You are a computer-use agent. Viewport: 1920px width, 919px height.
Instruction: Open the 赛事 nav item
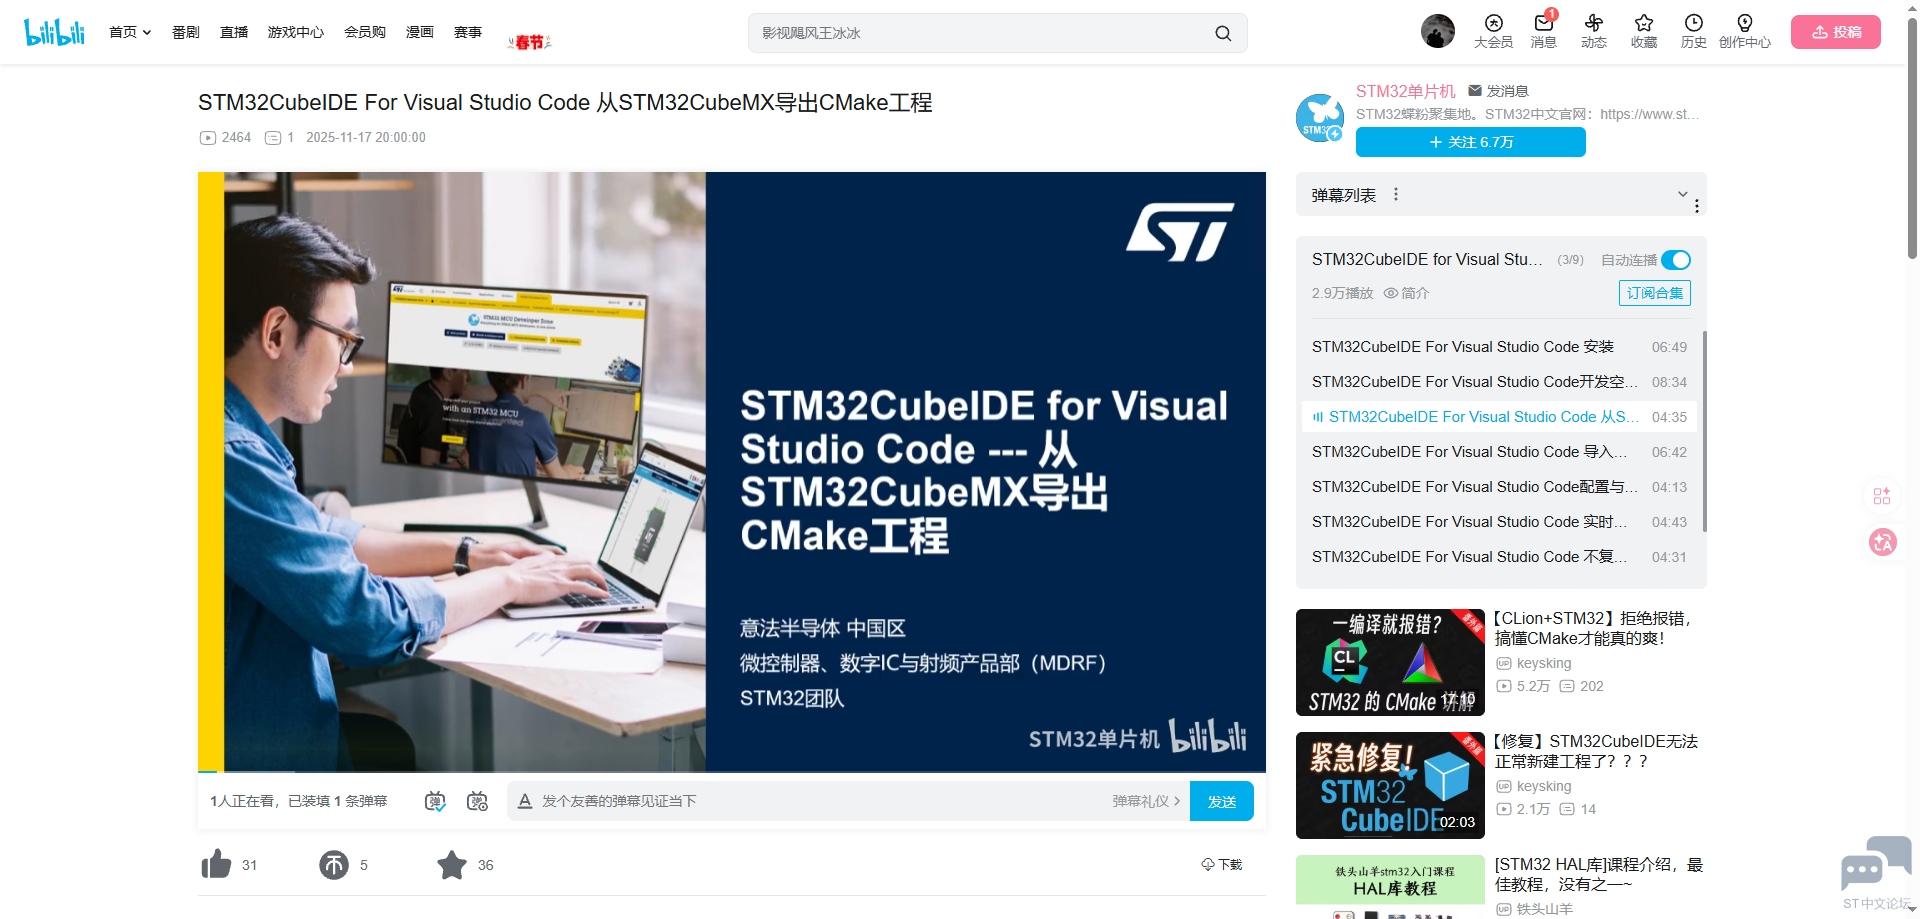[468, 32]
